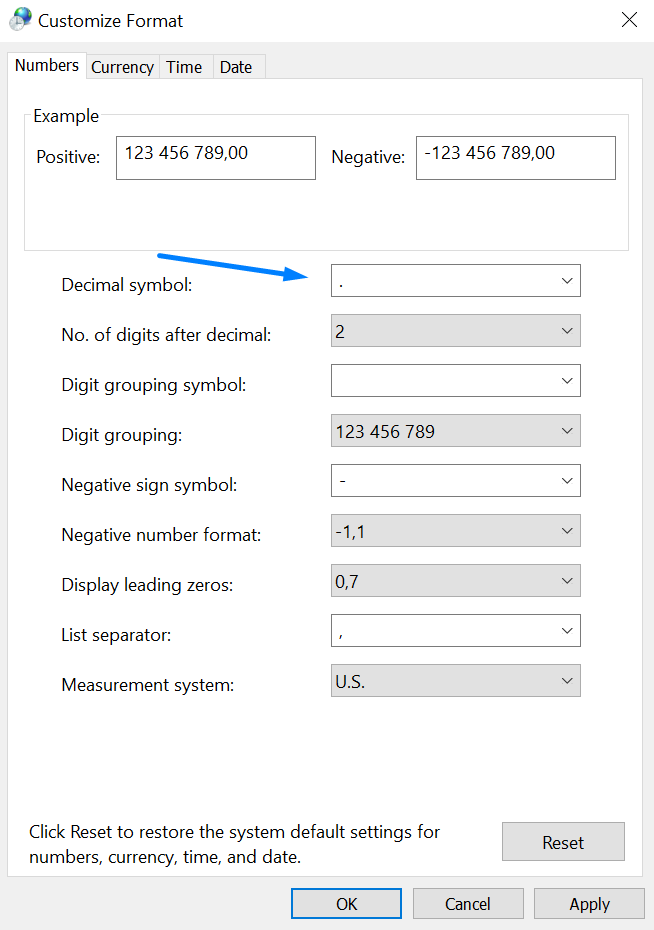Click the Positive example field

click(x=215, y=158)
